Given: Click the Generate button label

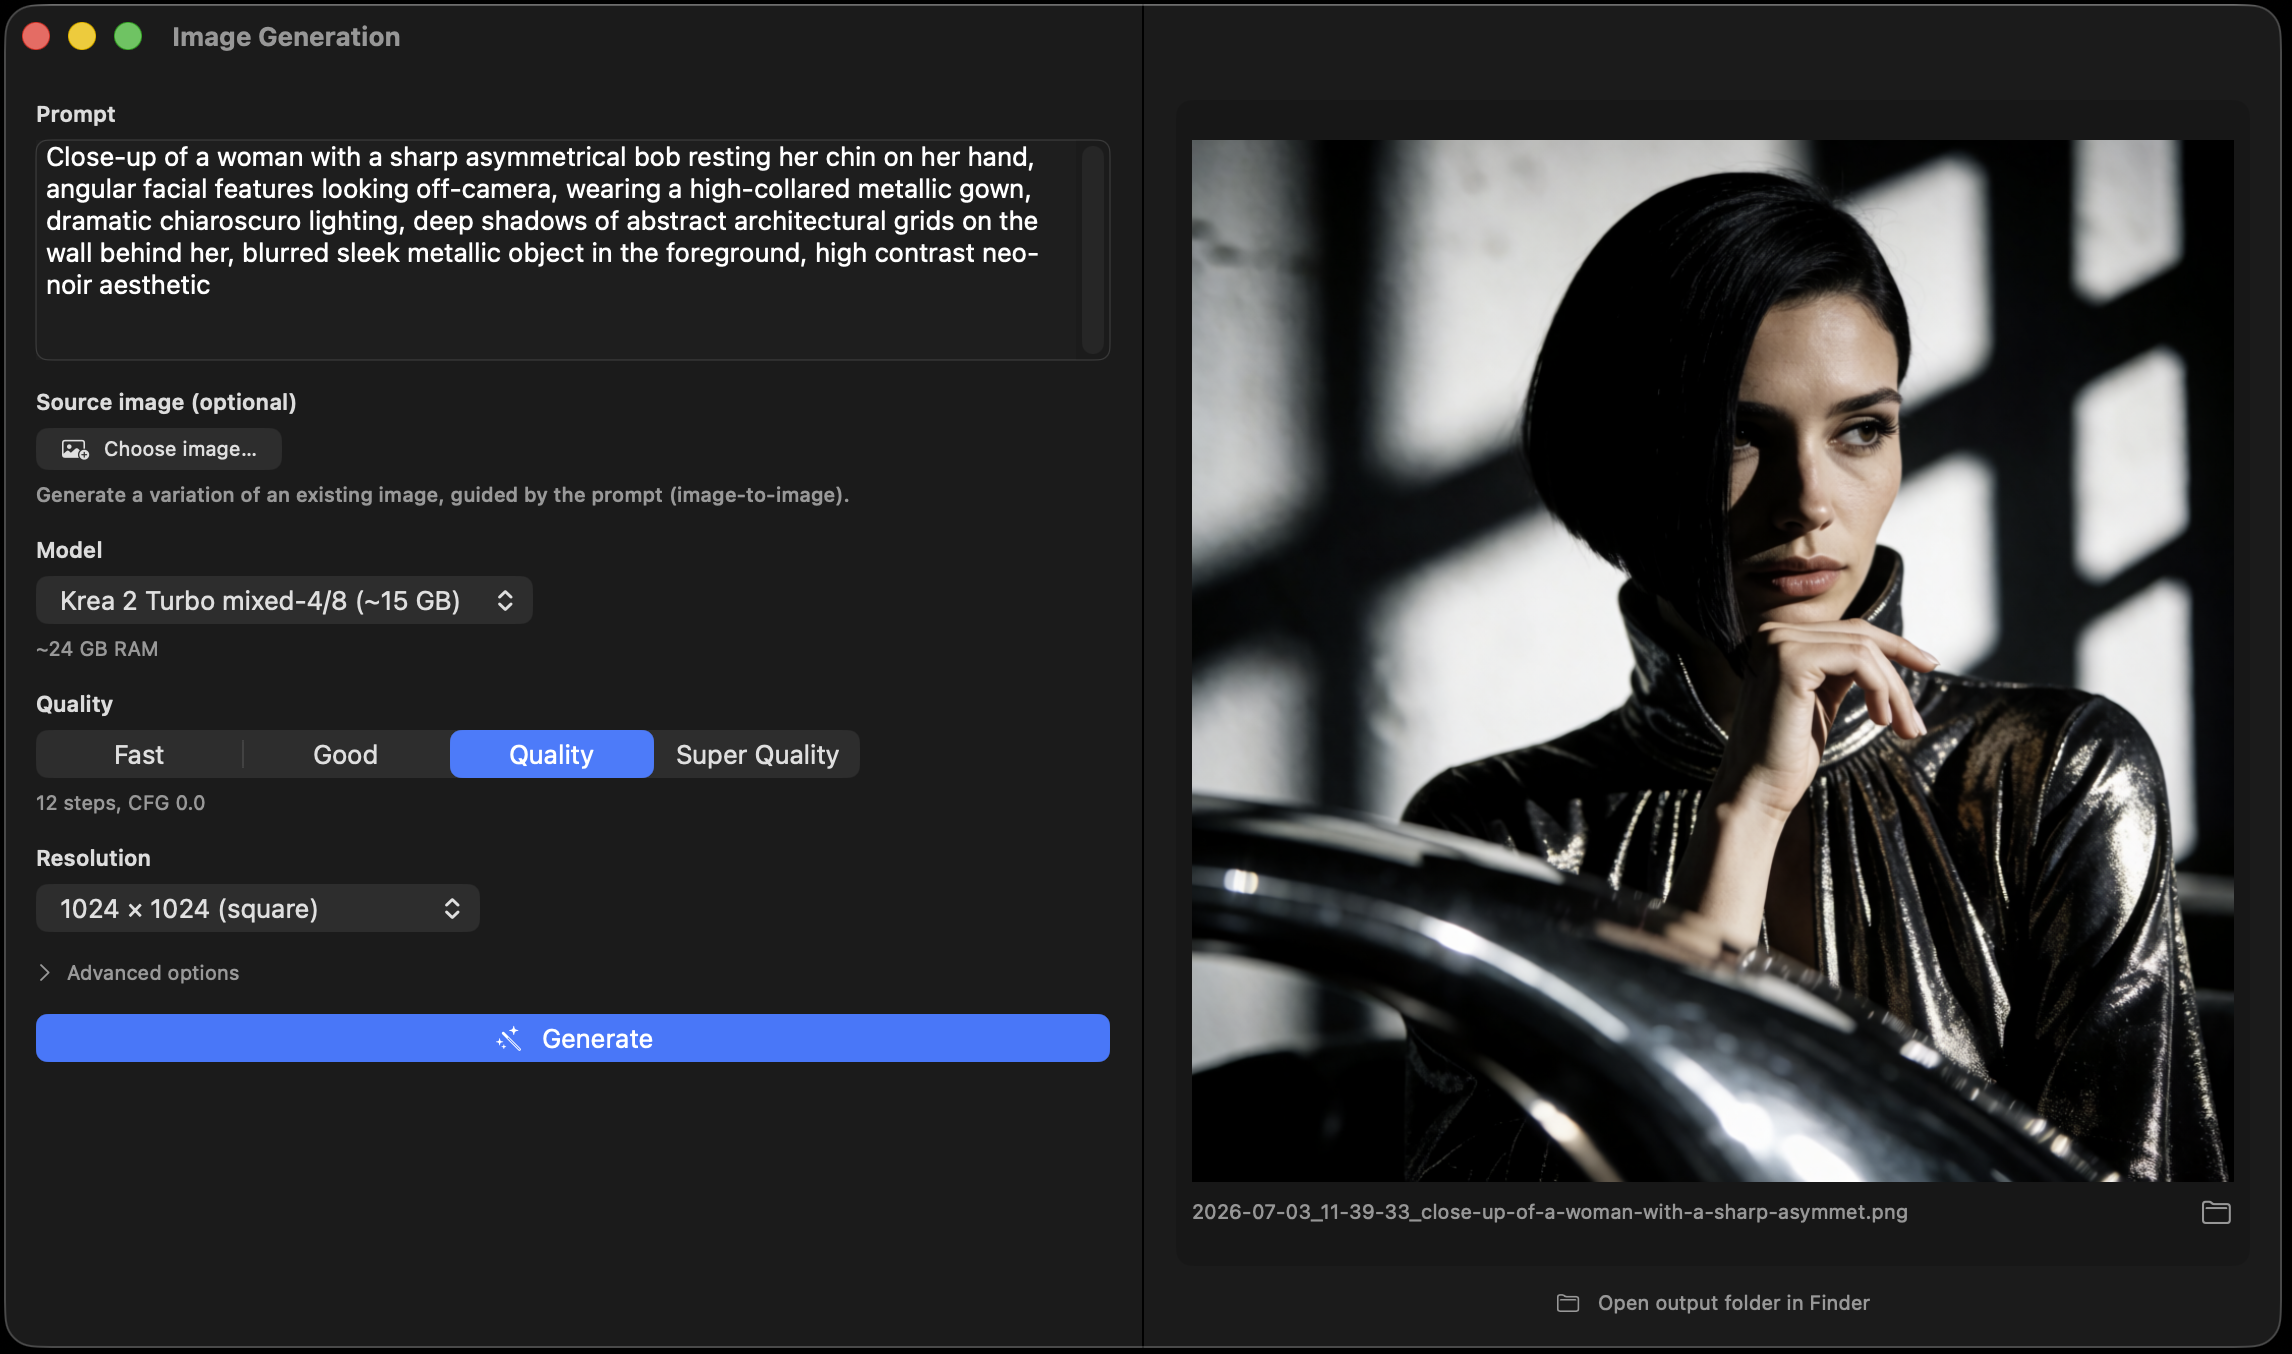Looking at the screenshot, I should pyautogui.click(x=597, y=1038).
